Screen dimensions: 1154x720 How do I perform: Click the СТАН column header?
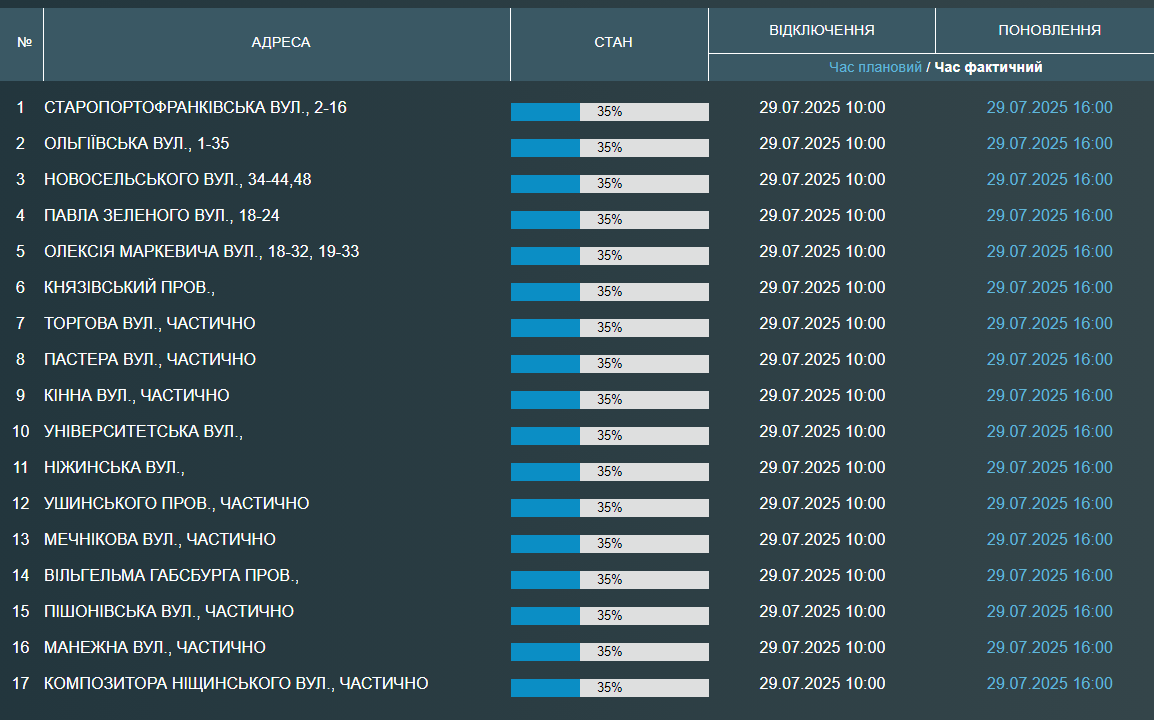[612, 42]
